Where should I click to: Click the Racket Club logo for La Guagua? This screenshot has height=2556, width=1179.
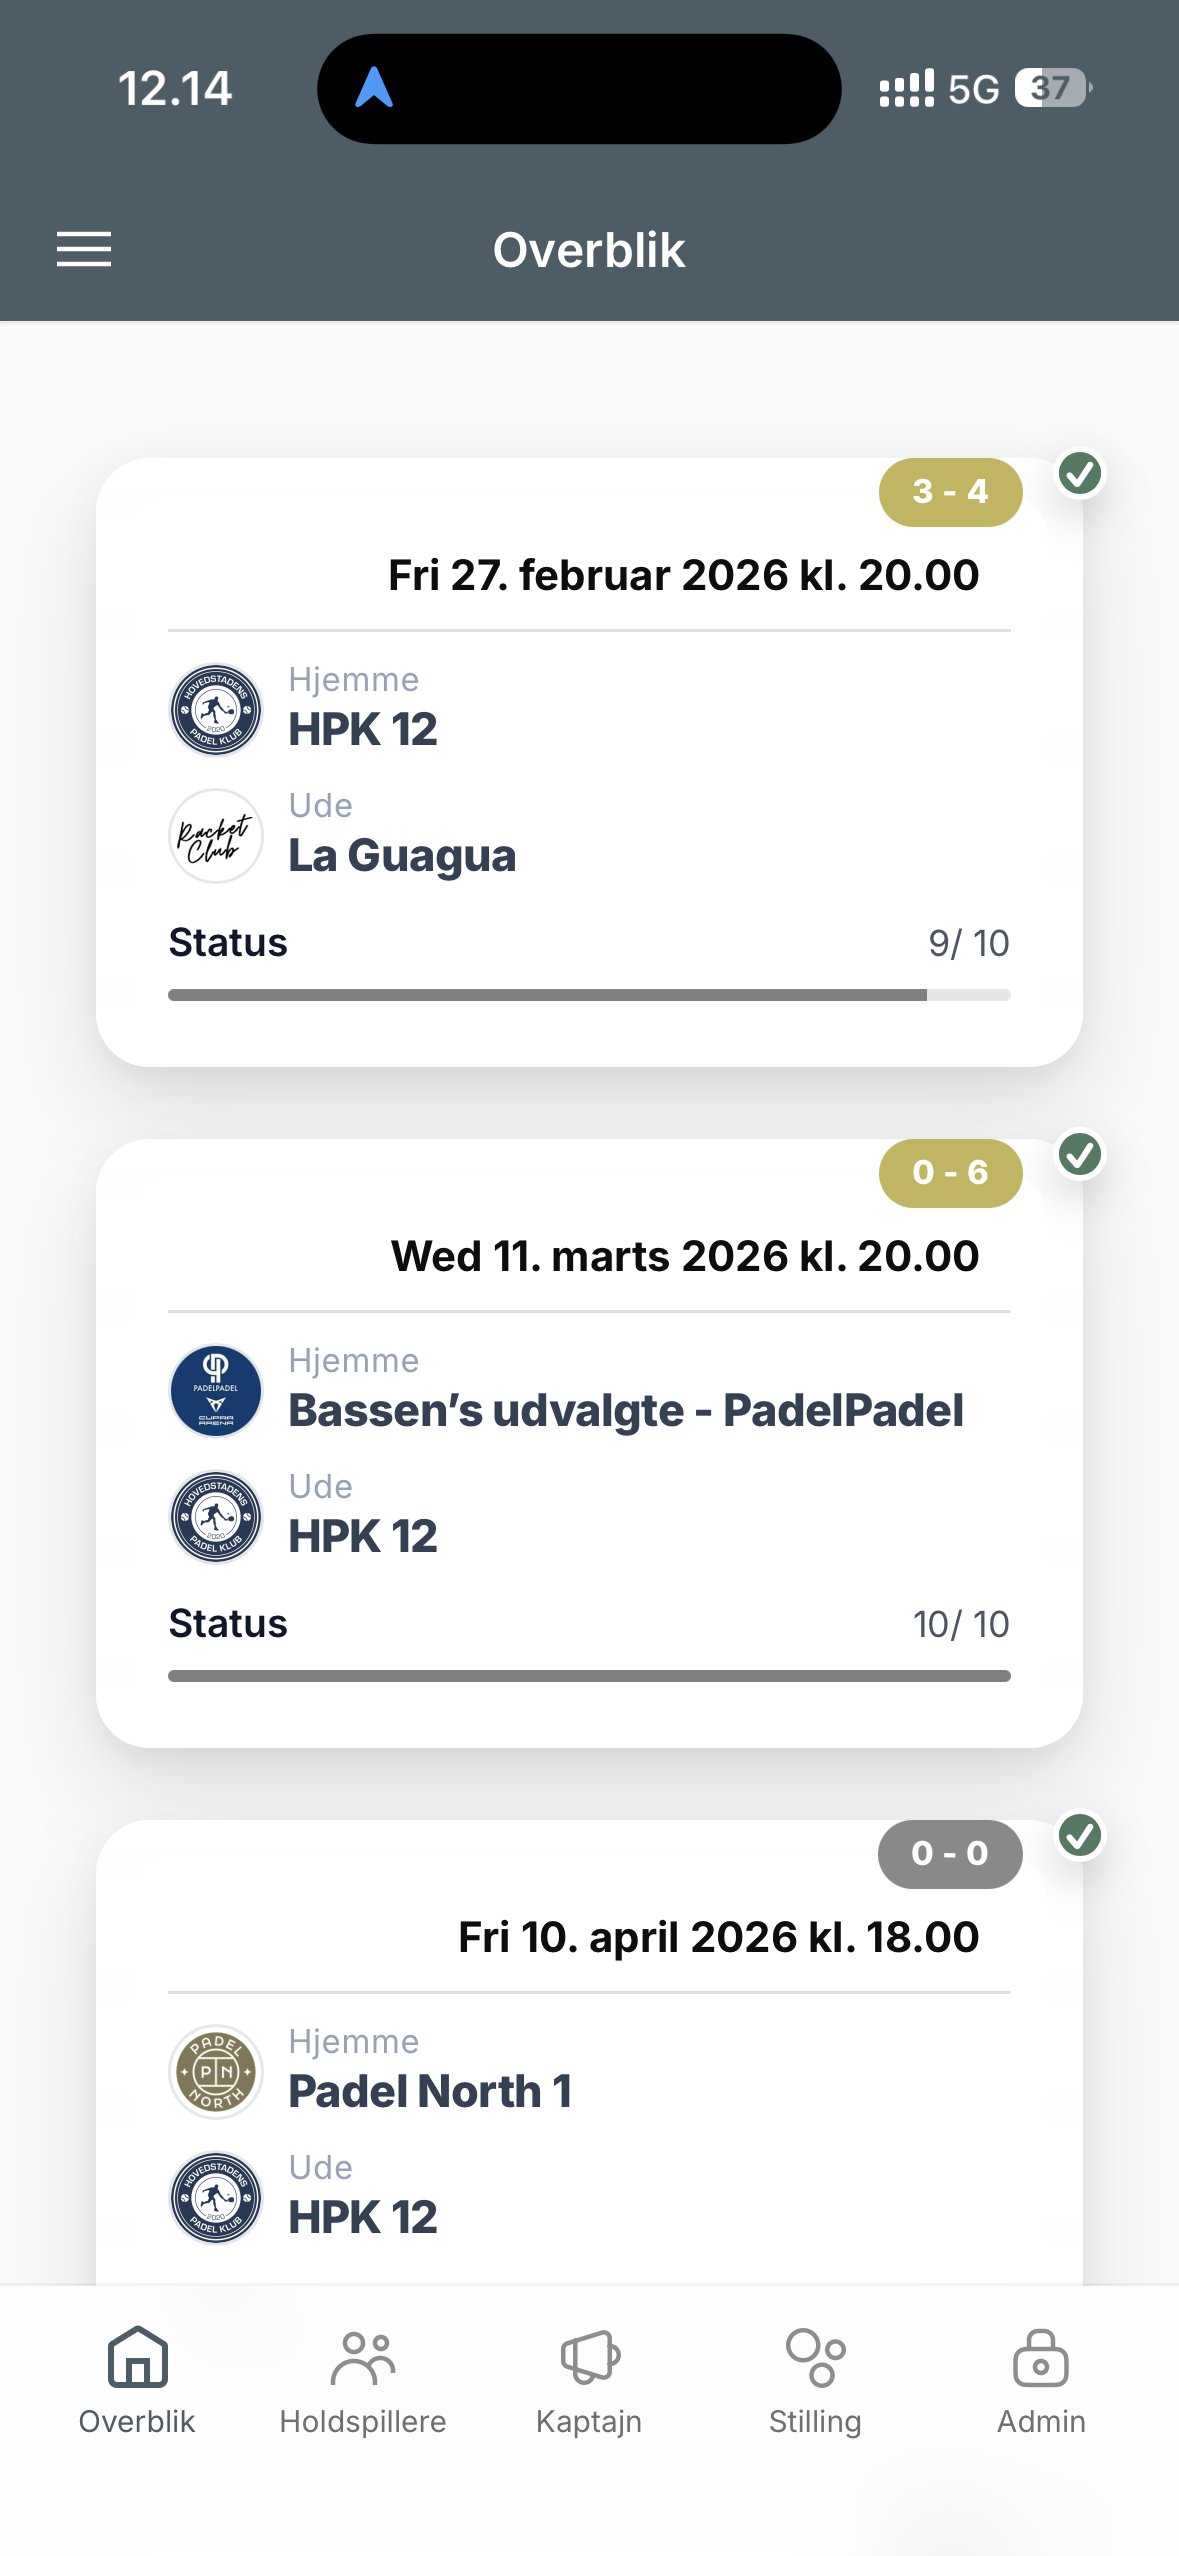(216, 836)
